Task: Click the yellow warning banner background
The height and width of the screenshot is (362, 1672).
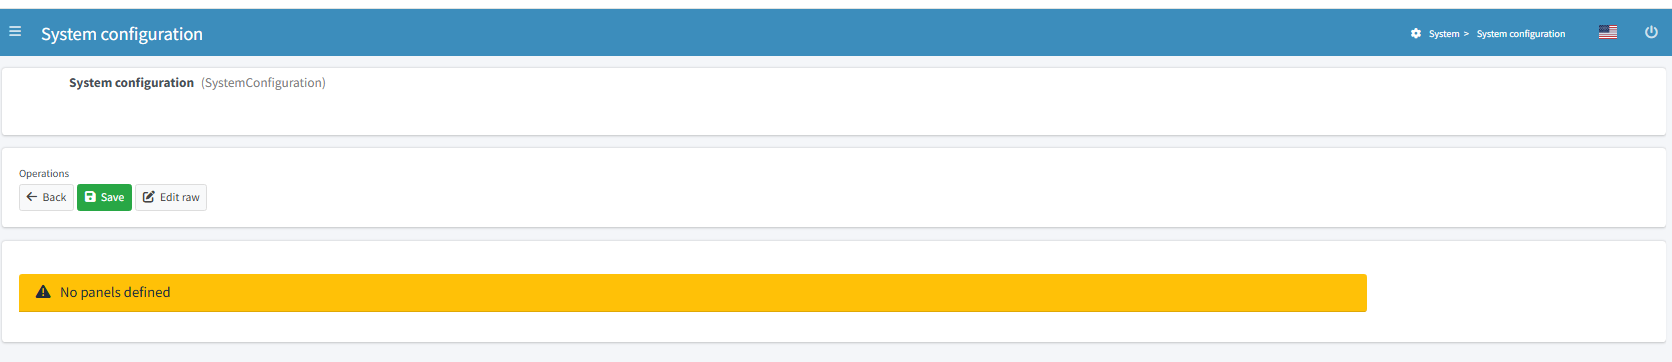Action: (x=693, y=293)
